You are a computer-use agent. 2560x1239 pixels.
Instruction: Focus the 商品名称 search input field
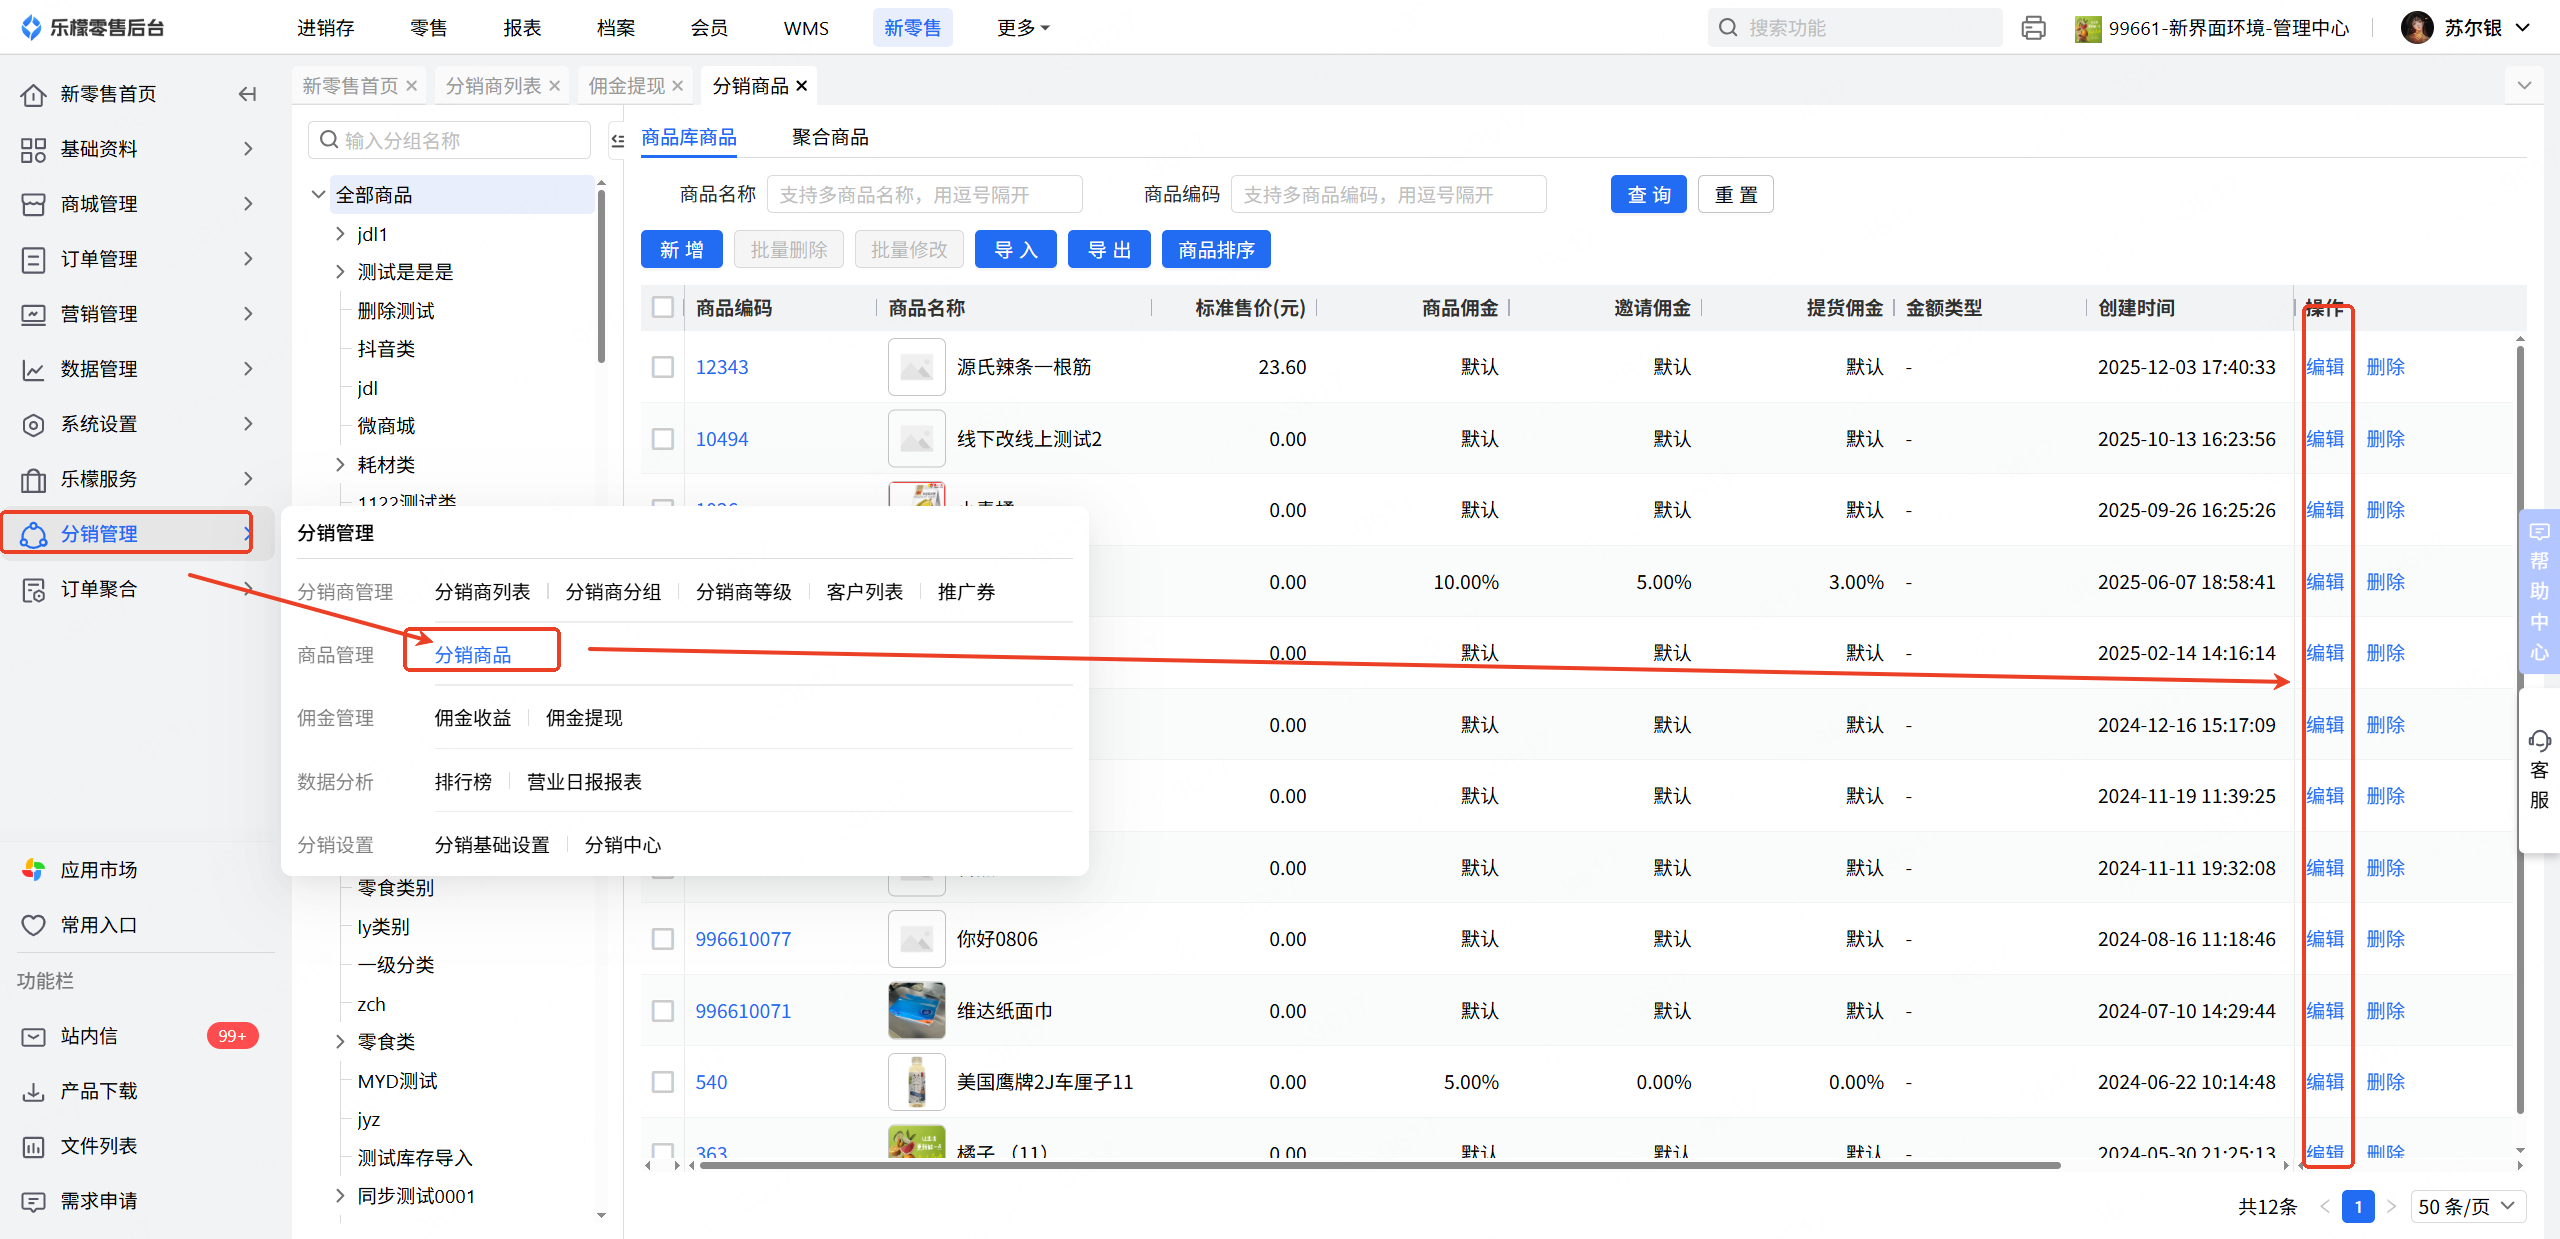[x=924, y=195]
